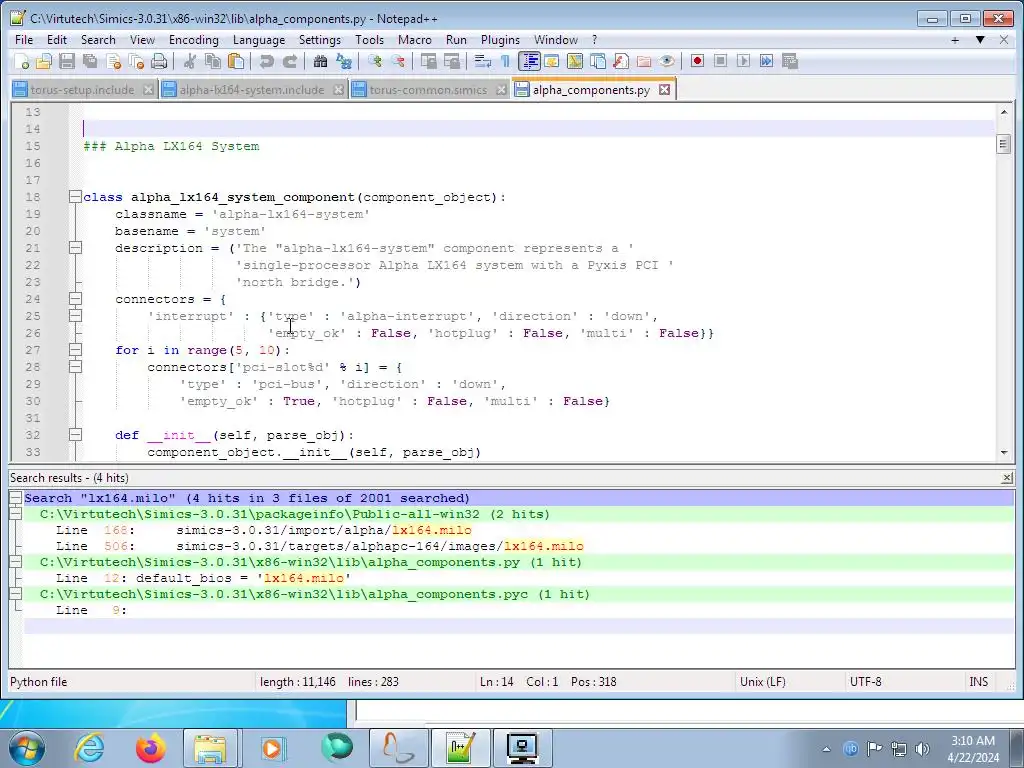
Task: Open Firefox from the taskbar
Action: tap(151, 748)
